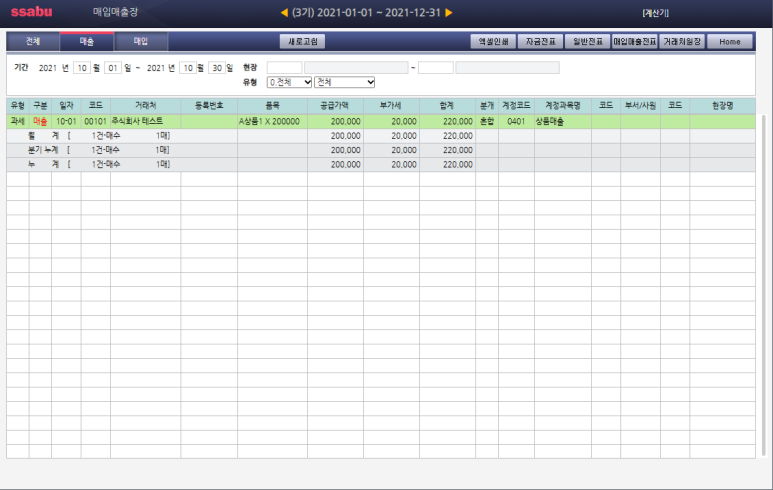Click the 거래처 column header
Viewport: 773px width, 490px height.
tap(146, 105)
